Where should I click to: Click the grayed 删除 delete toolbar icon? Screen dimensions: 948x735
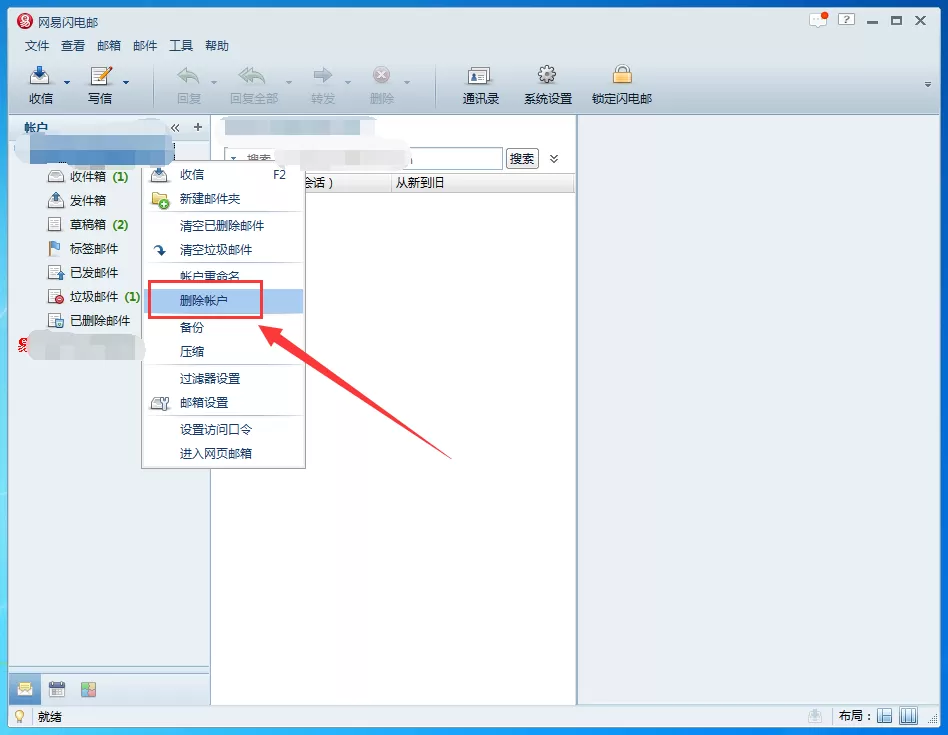point(381,76)
